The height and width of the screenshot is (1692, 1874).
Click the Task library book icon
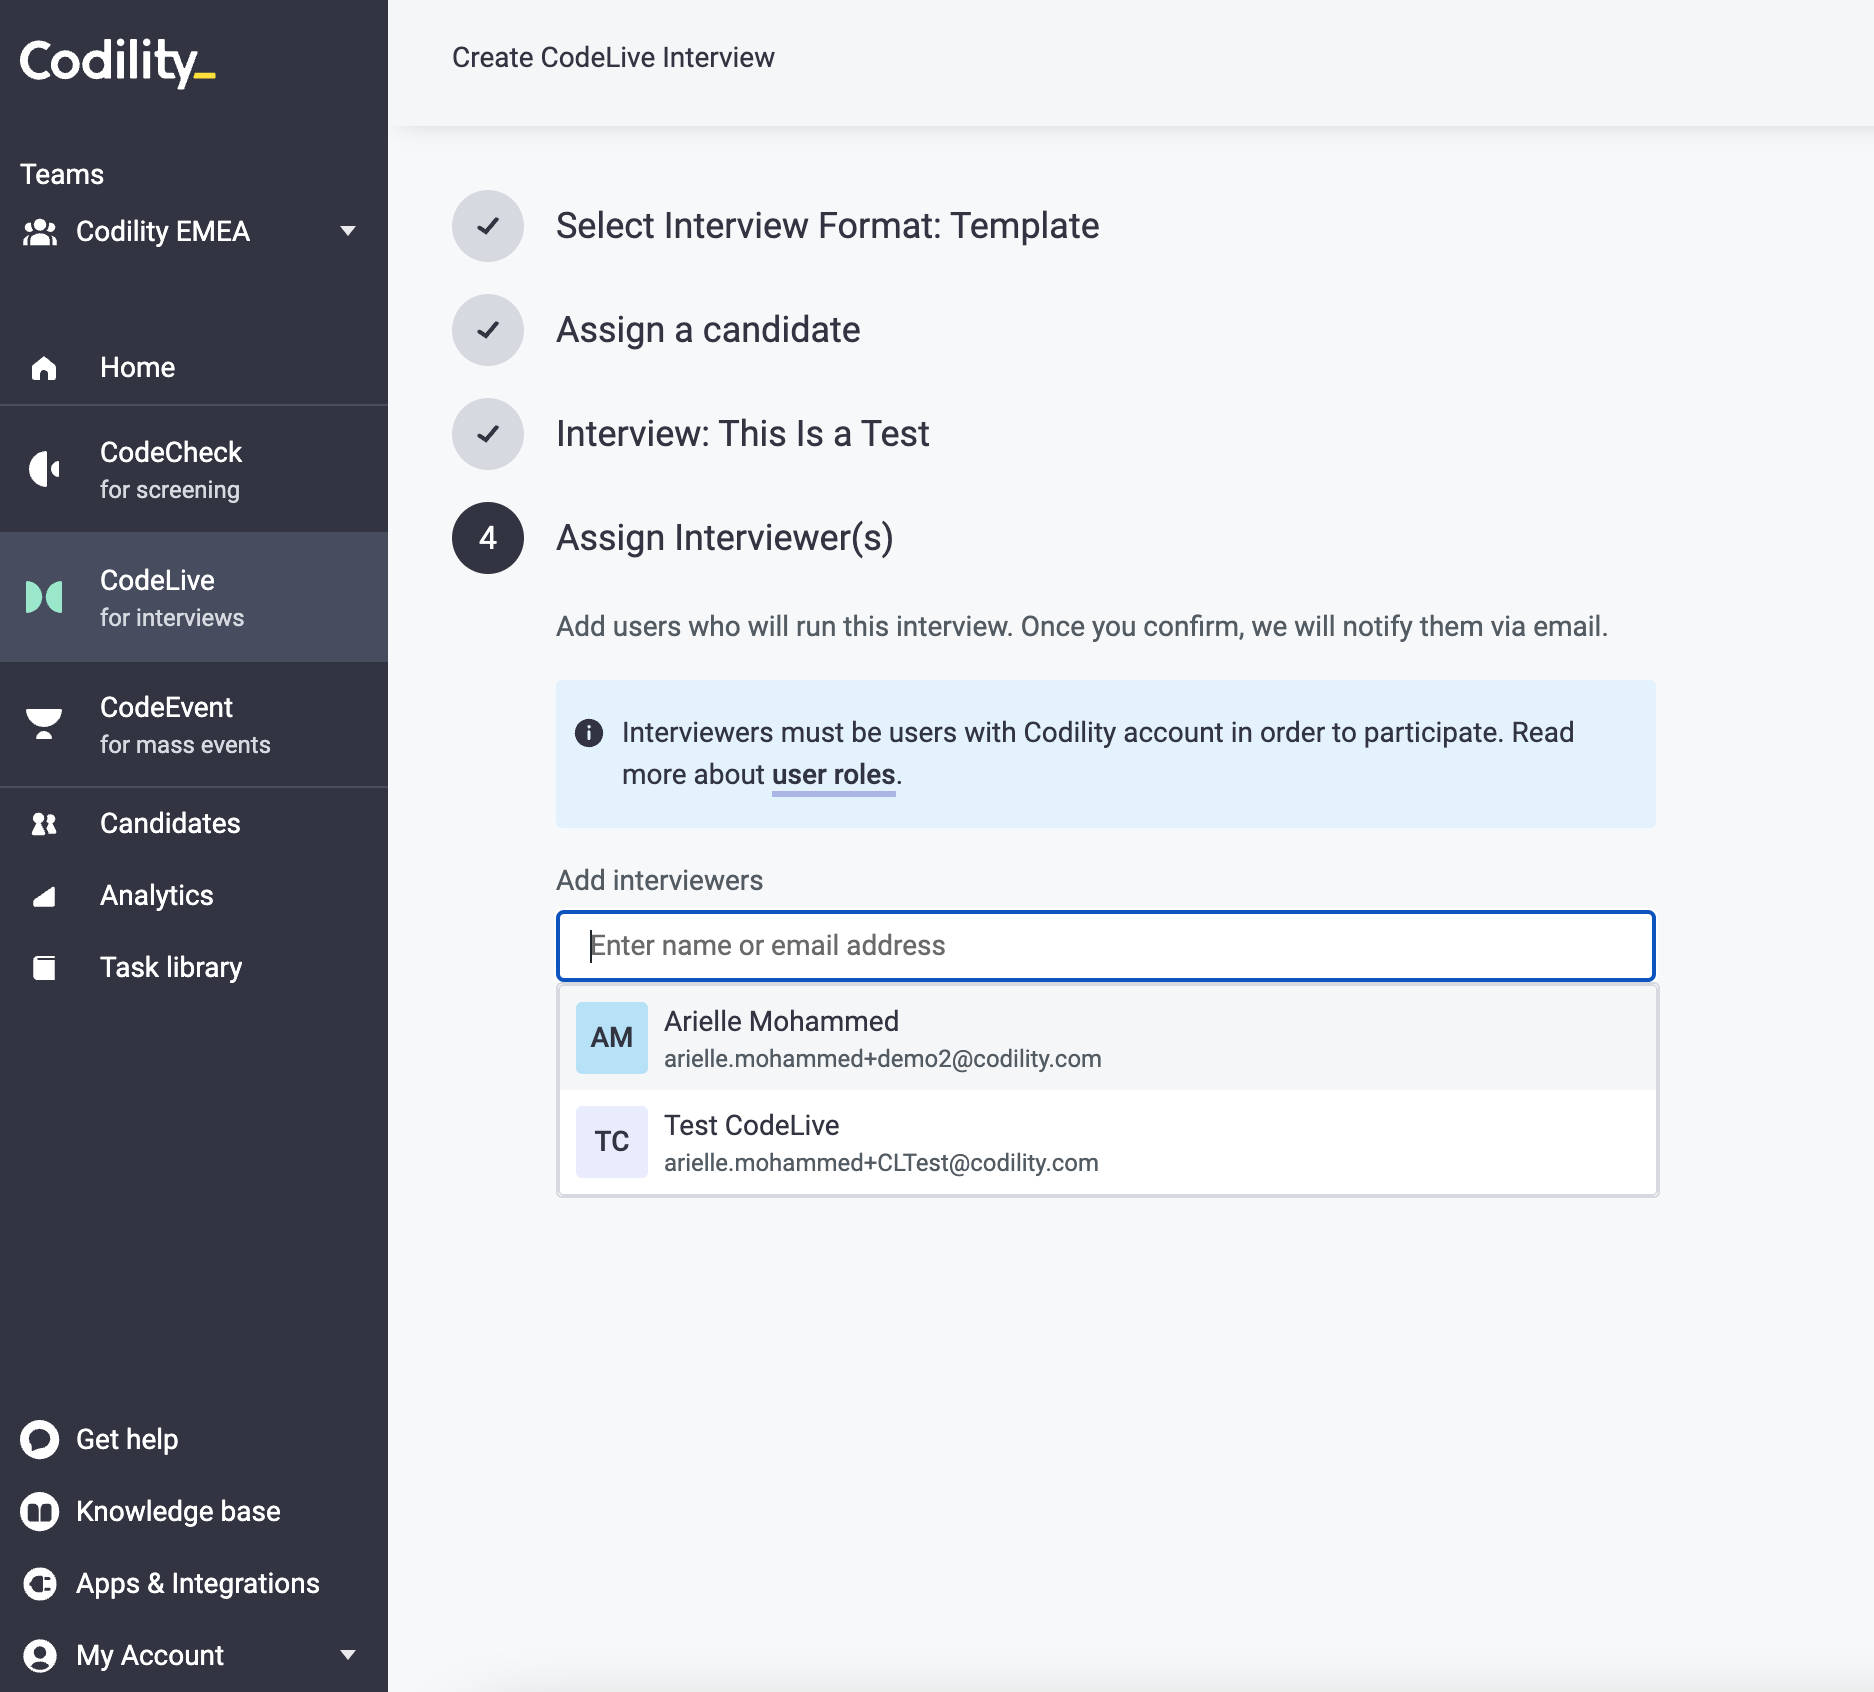pos(44,968)
